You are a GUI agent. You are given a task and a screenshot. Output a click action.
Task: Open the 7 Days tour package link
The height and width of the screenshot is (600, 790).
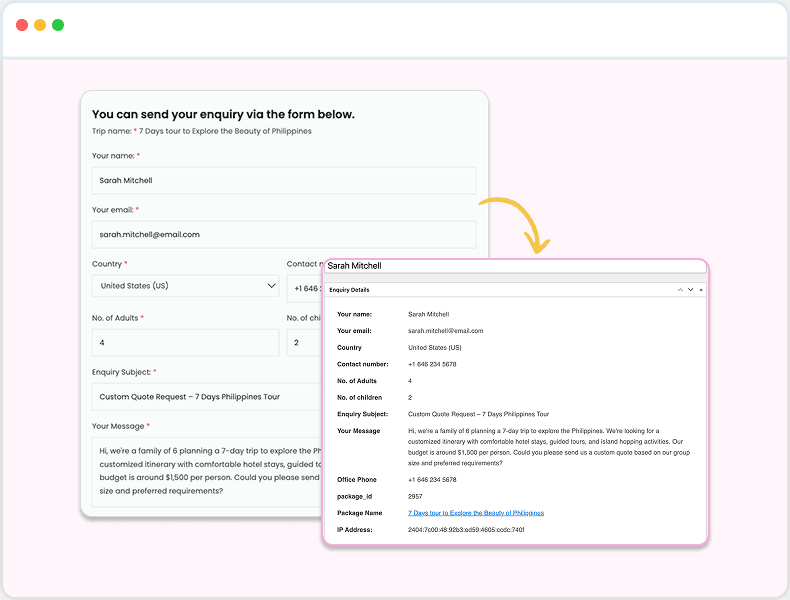(476, 513)
